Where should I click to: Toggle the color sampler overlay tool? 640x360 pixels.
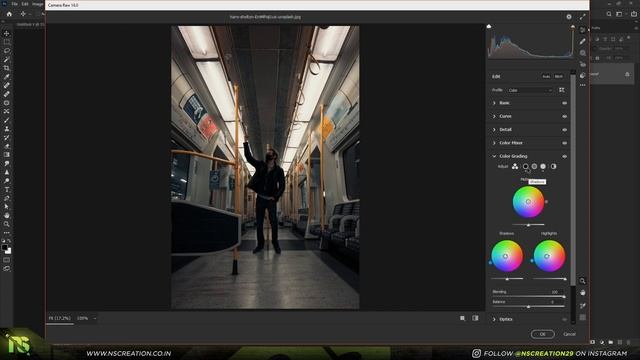tap(582, 305)
